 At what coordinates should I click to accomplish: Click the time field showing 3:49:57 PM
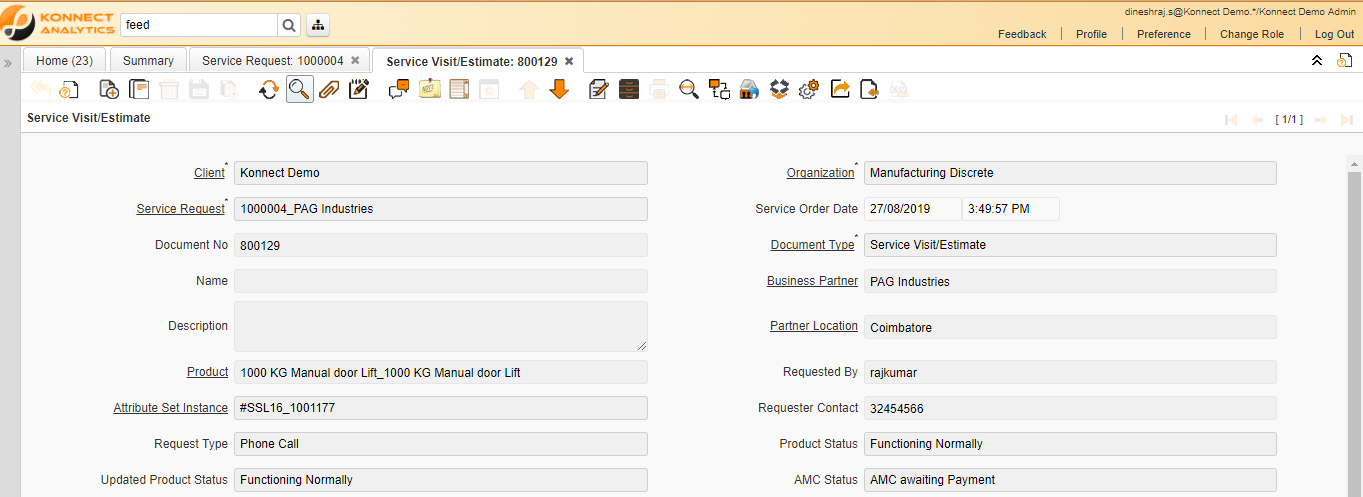pos(1010,209)
